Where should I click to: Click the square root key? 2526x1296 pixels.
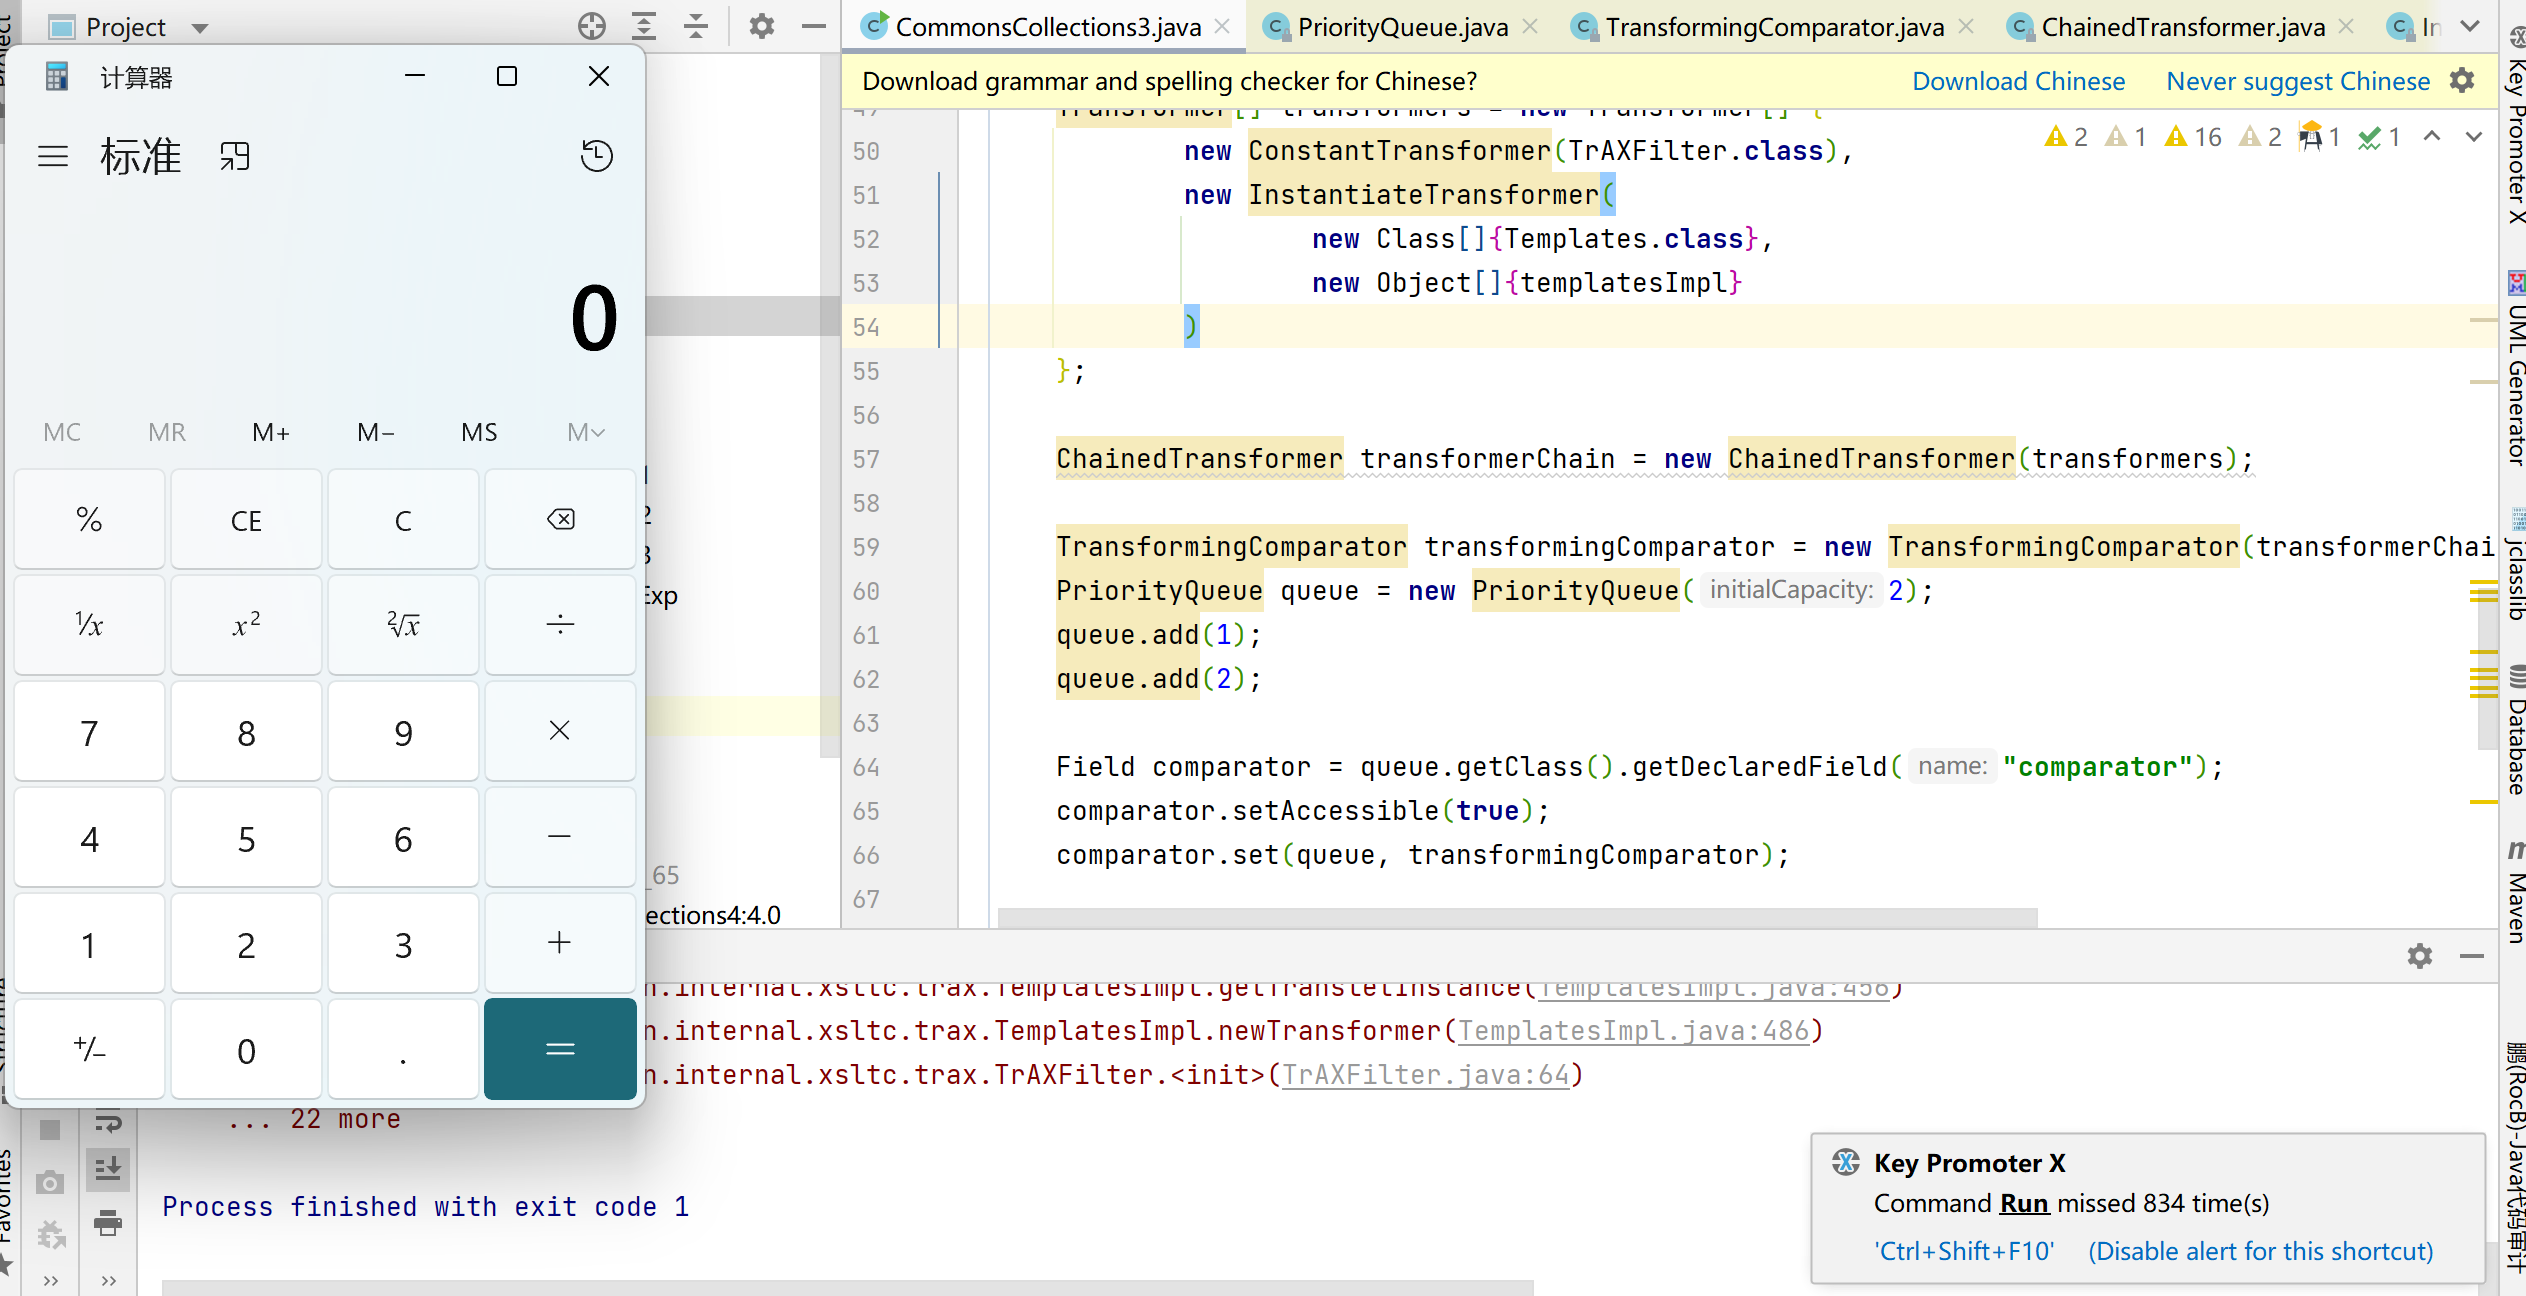click(403, 625)
